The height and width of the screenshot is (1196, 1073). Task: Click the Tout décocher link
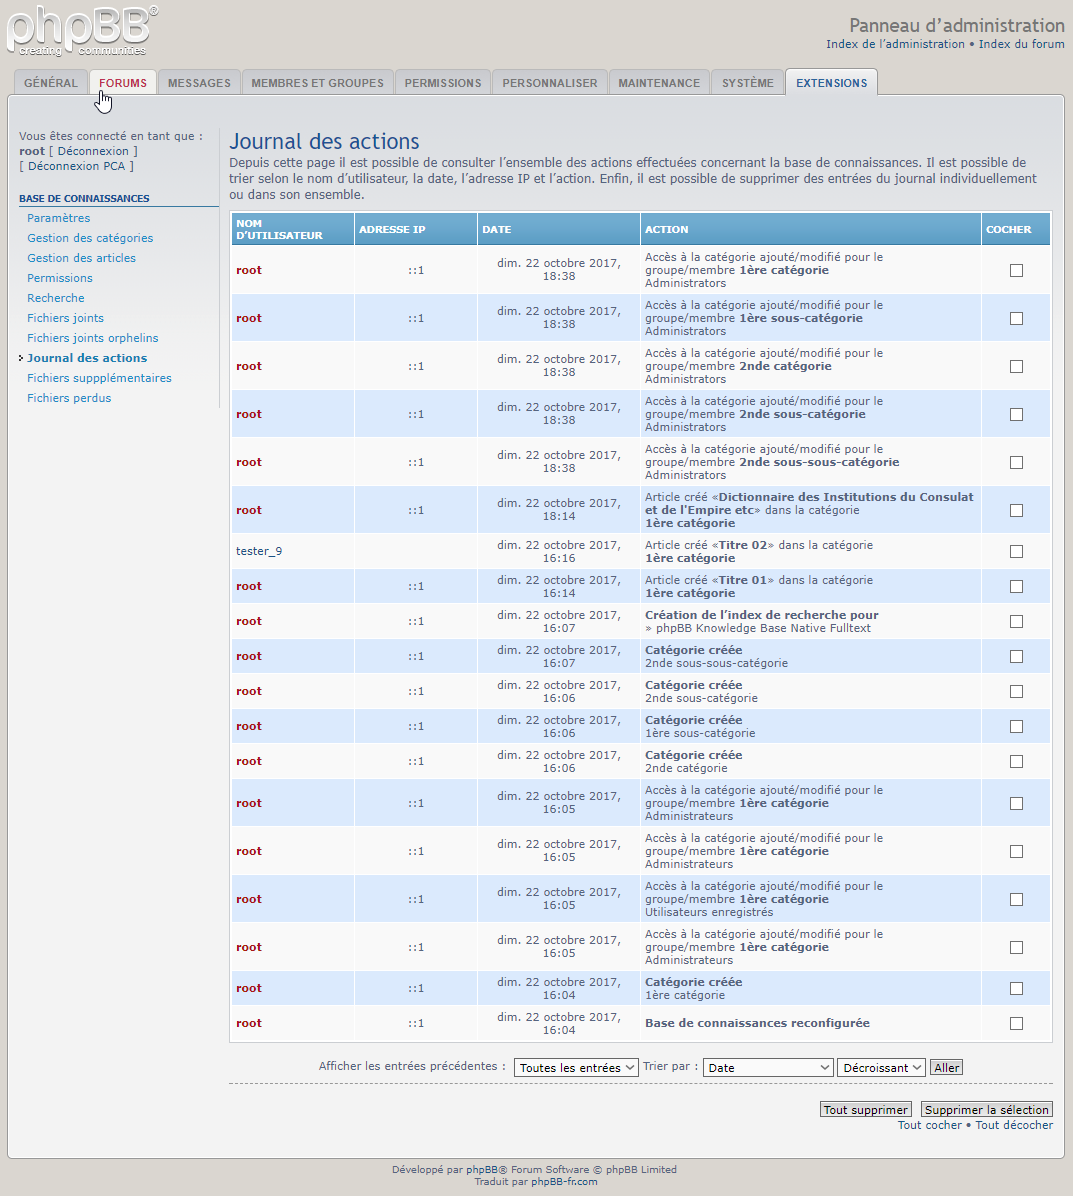[x=1014, y=1125]
